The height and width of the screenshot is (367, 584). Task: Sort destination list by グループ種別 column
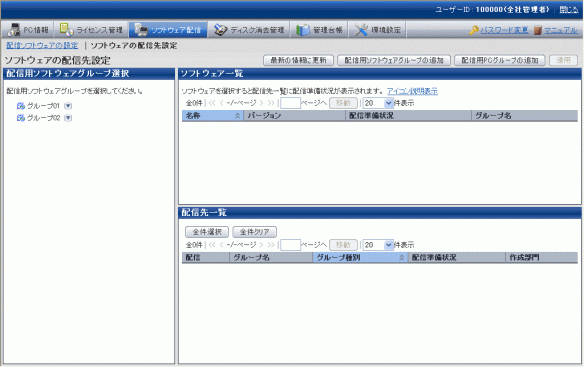360,257
